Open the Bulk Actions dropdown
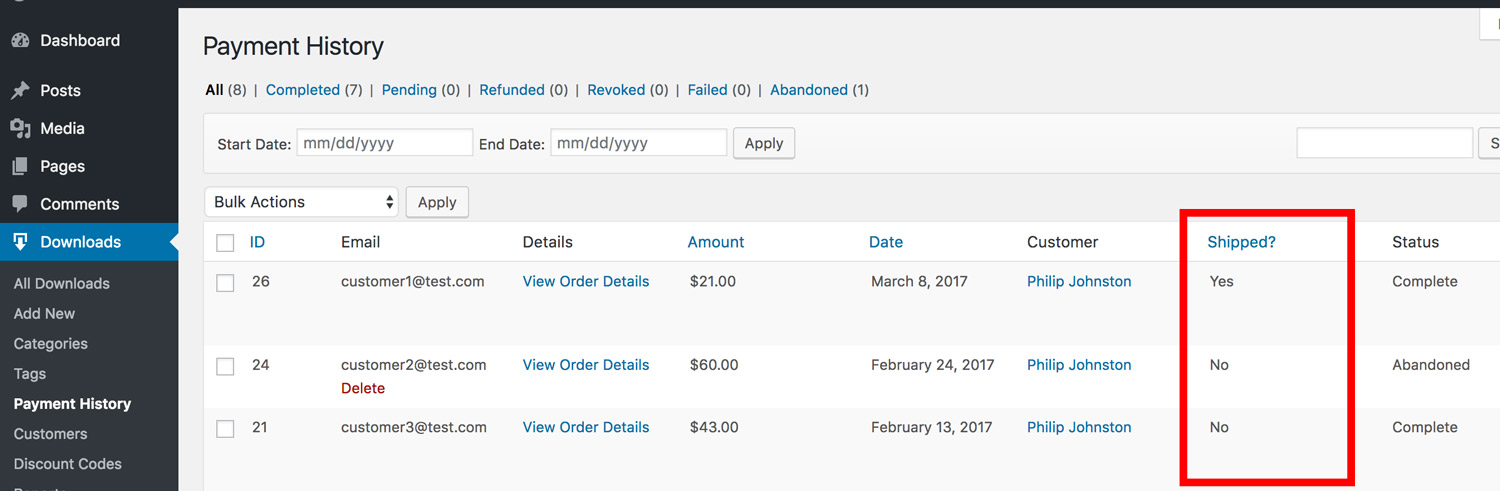This screenshot has width=1500, height=491. pyautogui.click(x=301, y=202)
